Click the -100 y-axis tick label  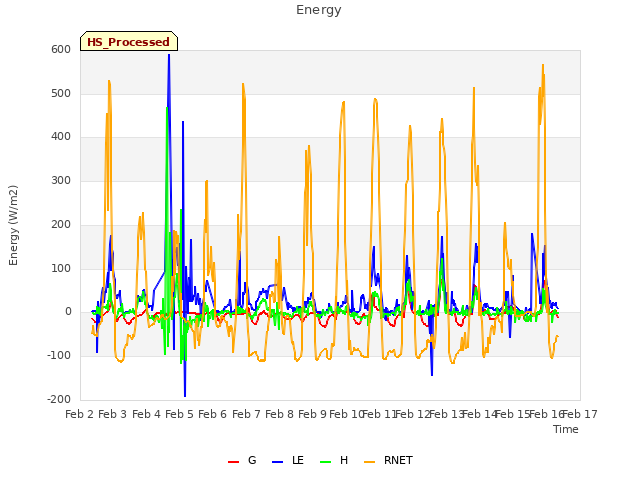tap(59, 356)
